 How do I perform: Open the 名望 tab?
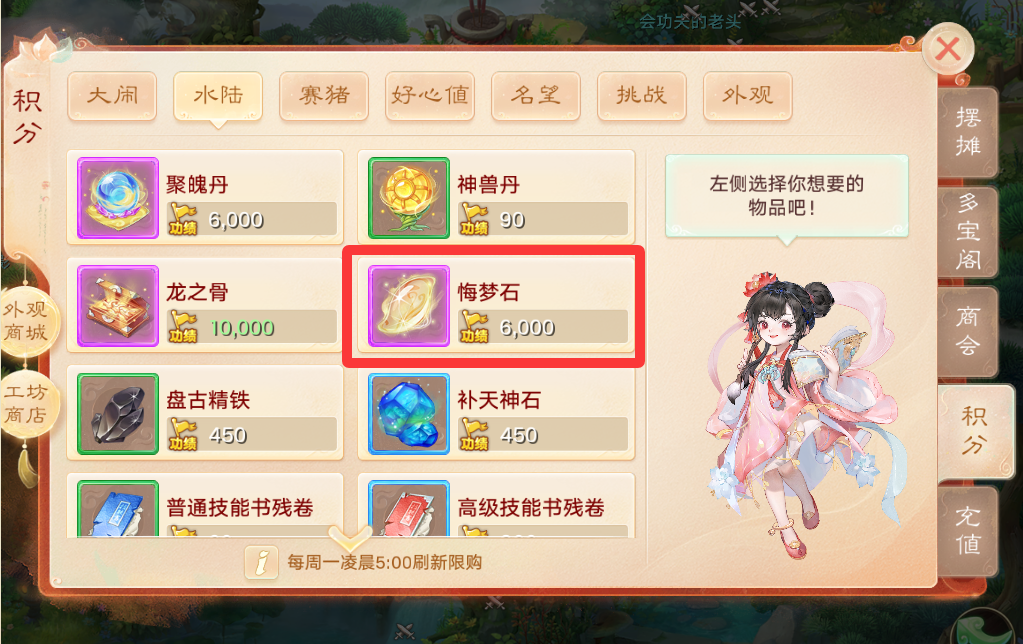(x=536, y=96)
